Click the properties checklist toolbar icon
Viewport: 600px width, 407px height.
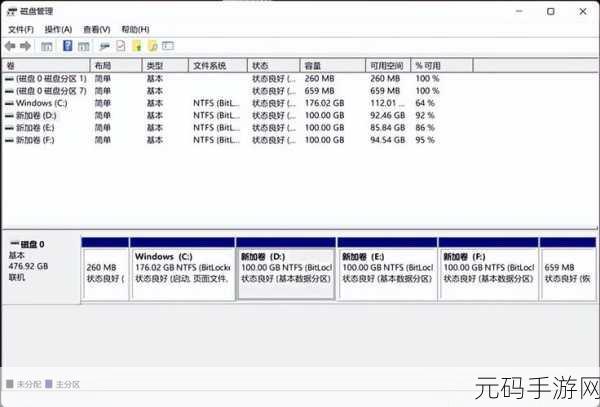point(121,46)
